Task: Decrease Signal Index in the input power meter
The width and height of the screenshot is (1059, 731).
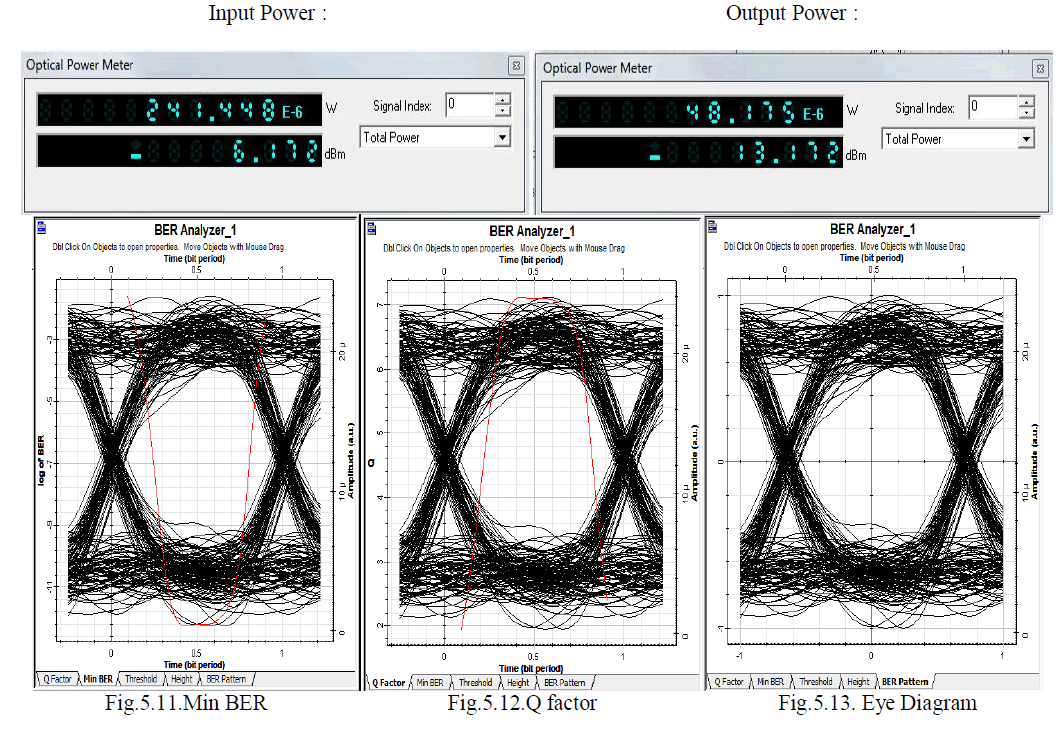Action: [502, 110]
